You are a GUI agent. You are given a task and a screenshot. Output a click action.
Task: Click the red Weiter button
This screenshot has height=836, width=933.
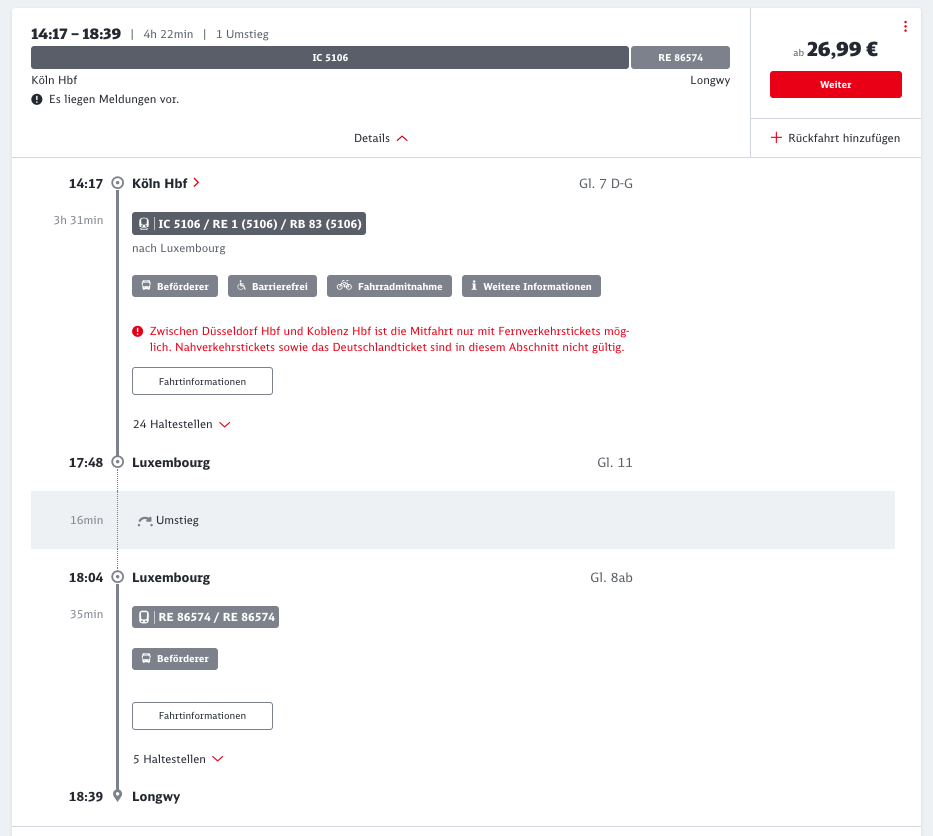point(835,85)
